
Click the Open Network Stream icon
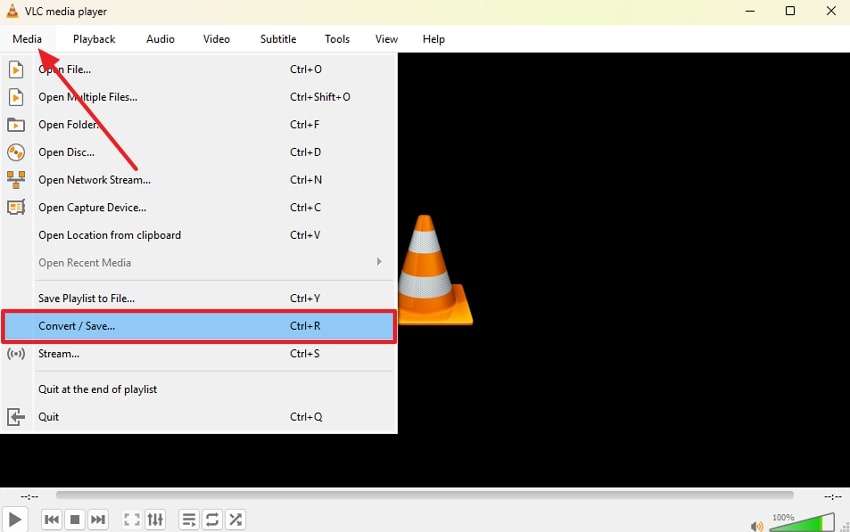click(16, 180)
